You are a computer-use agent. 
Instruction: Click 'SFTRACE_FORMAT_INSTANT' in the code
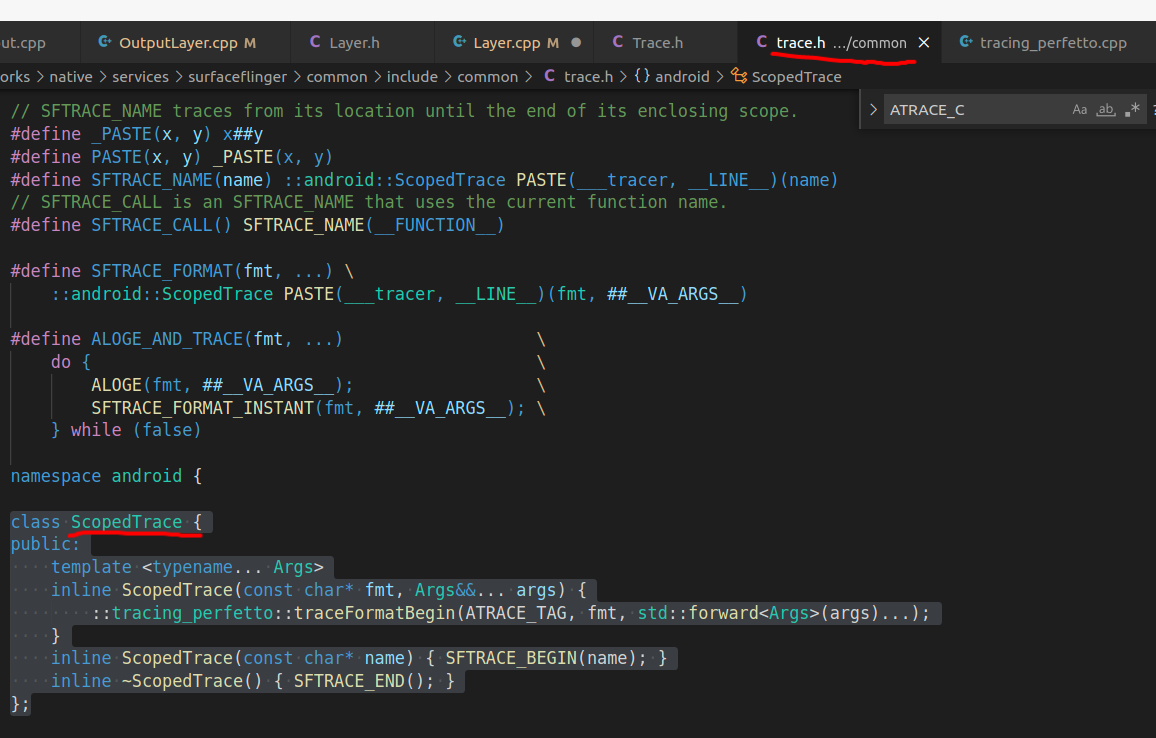click(x=202, y=408)
